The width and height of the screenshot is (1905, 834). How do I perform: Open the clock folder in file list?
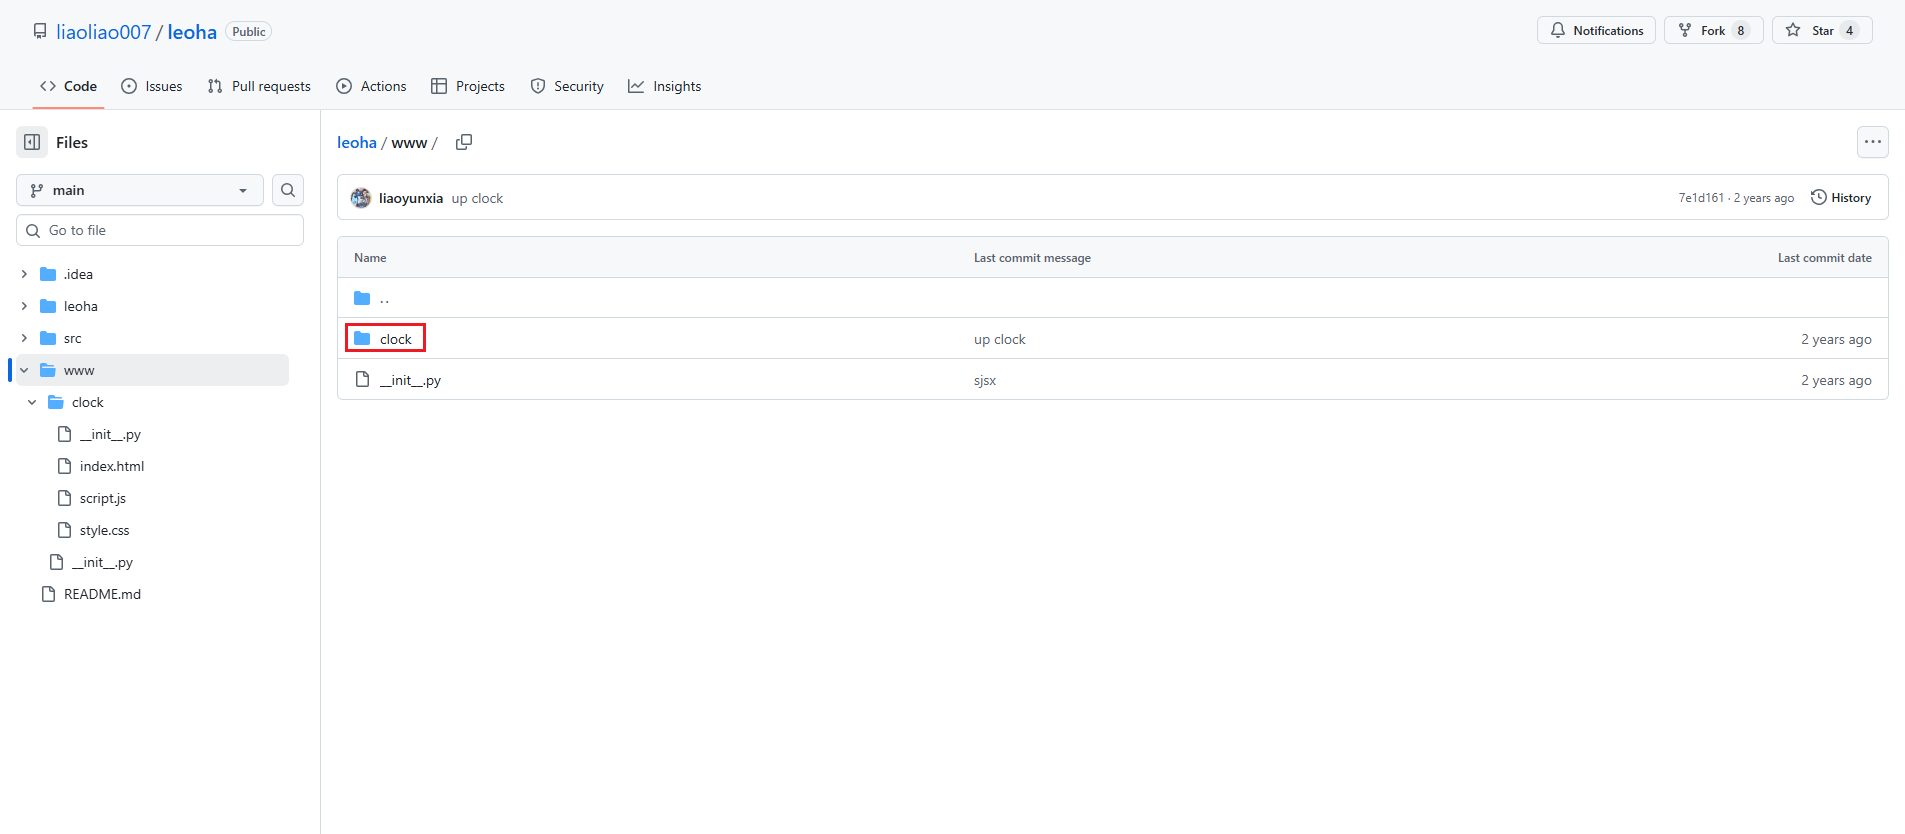point(395,339)
